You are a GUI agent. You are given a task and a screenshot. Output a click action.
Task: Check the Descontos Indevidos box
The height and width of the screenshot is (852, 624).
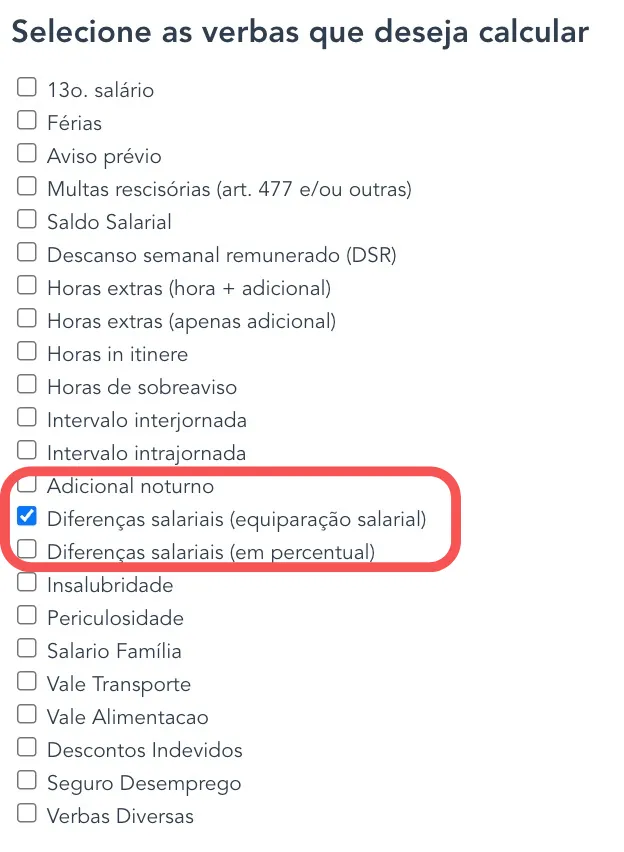[x=27, y=748]
